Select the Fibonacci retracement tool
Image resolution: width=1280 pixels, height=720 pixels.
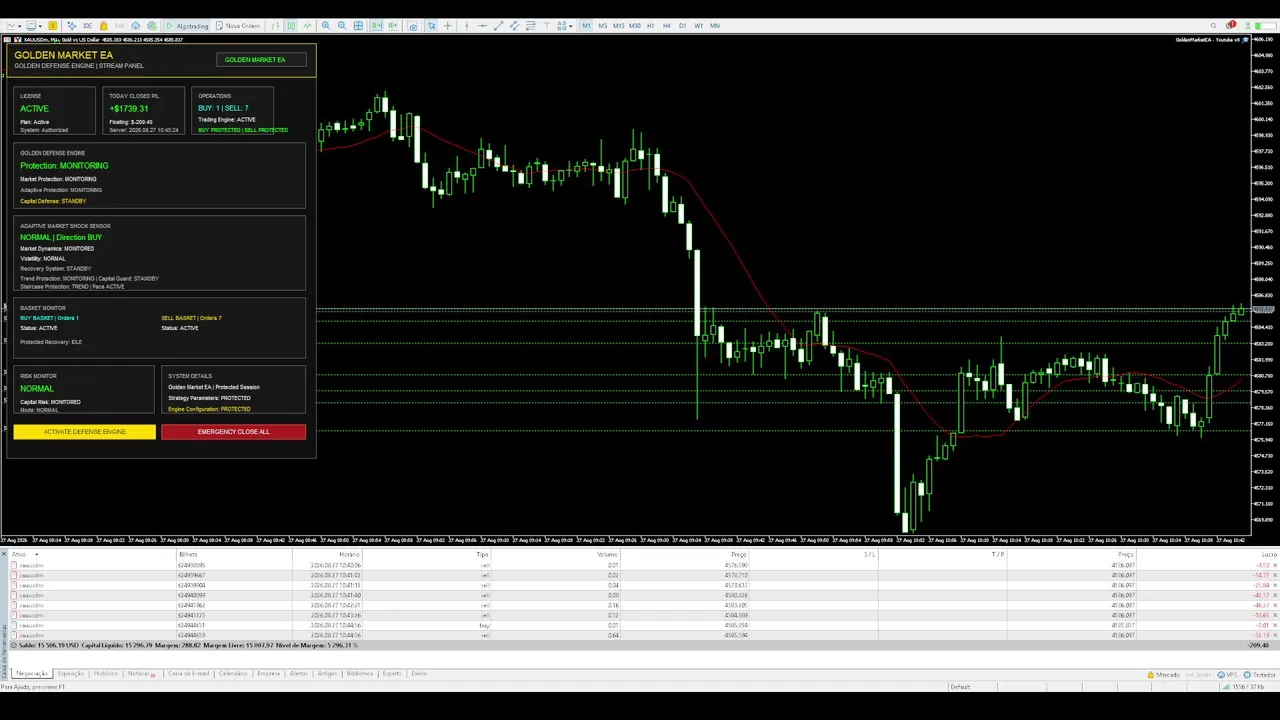pyautogui.click(x=529, y=25)
